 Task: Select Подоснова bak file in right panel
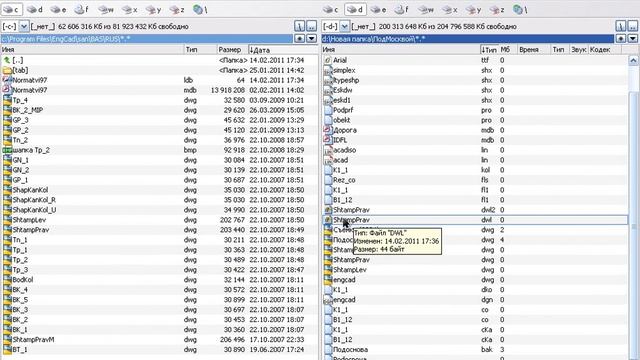475,350
